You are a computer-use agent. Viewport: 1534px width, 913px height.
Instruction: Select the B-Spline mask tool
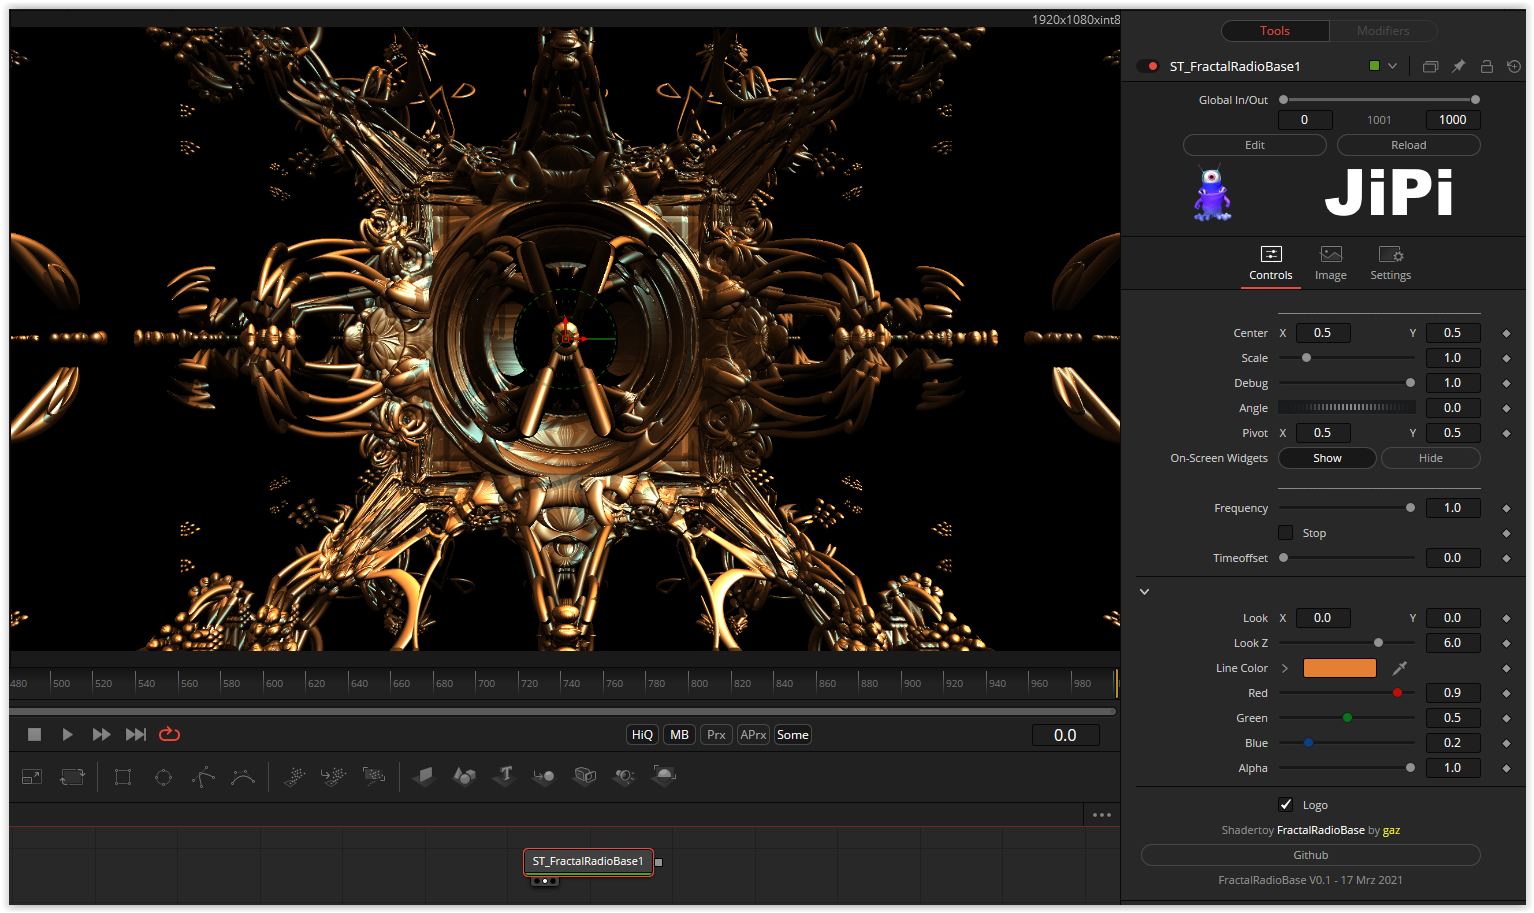pos(243,777)
